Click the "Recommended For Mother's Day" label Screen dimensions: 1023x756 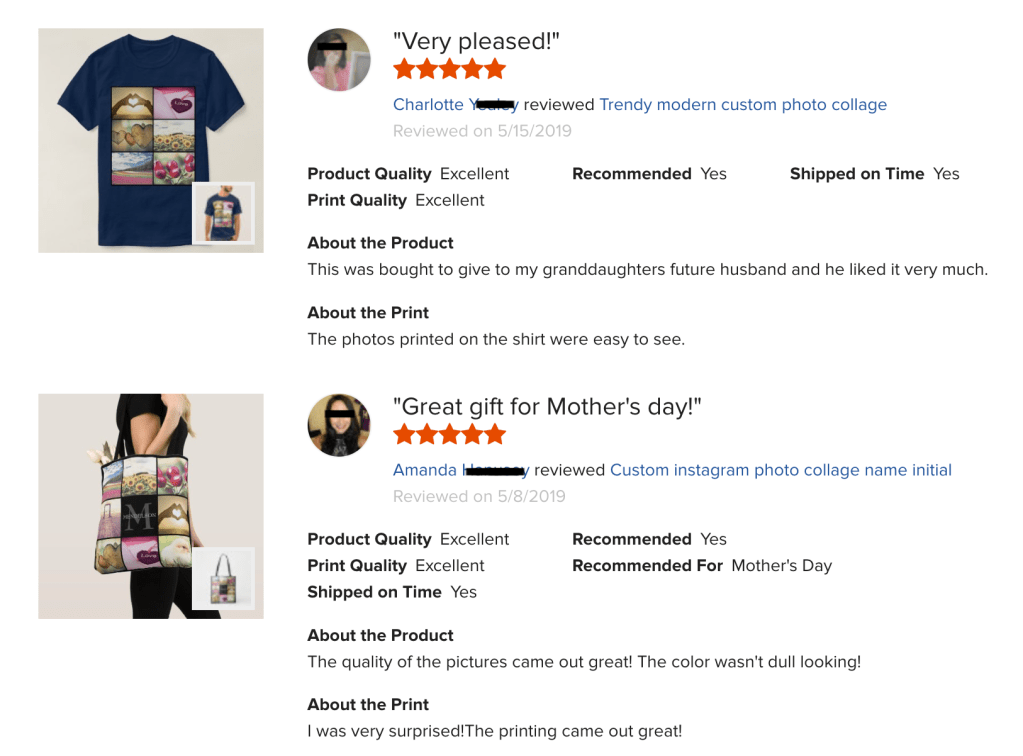click(x=701, y=565)
